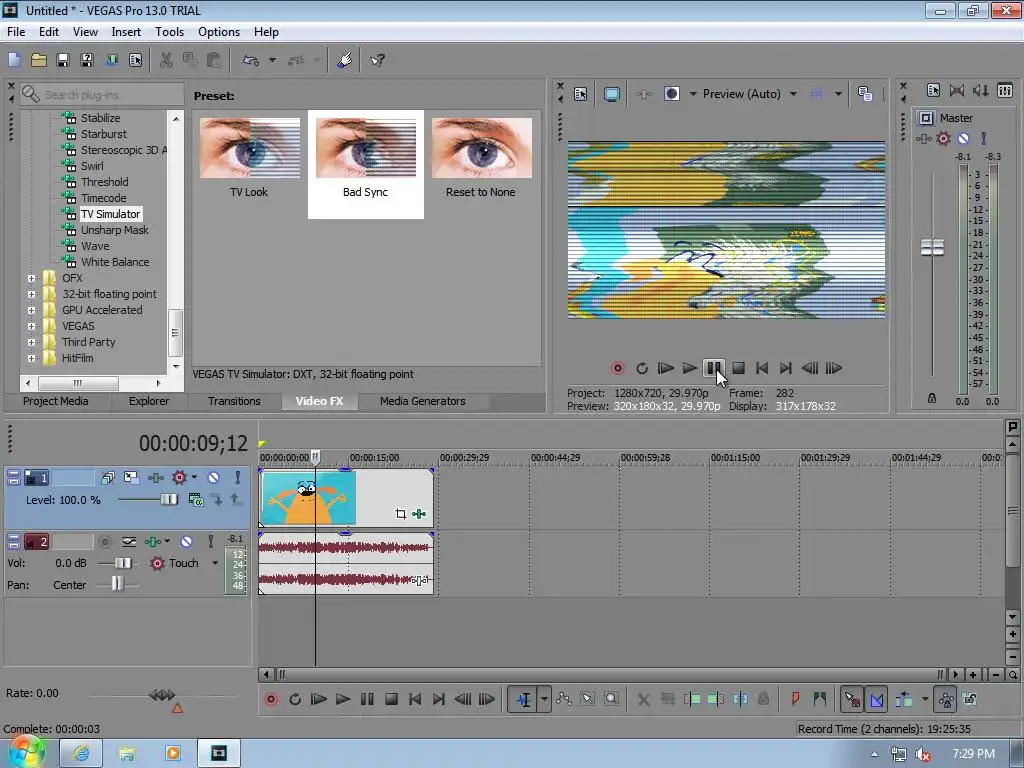This screenshot has width=1024, height=768.
Task: Play from start in timeline transport
Action: click(319, 699)
